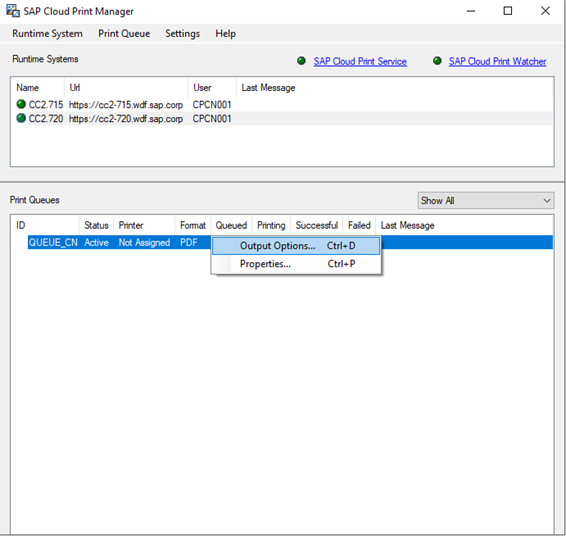Open the SAP Cloud Print Service link
The image size is (566, 536).
(x=360, y=61)
